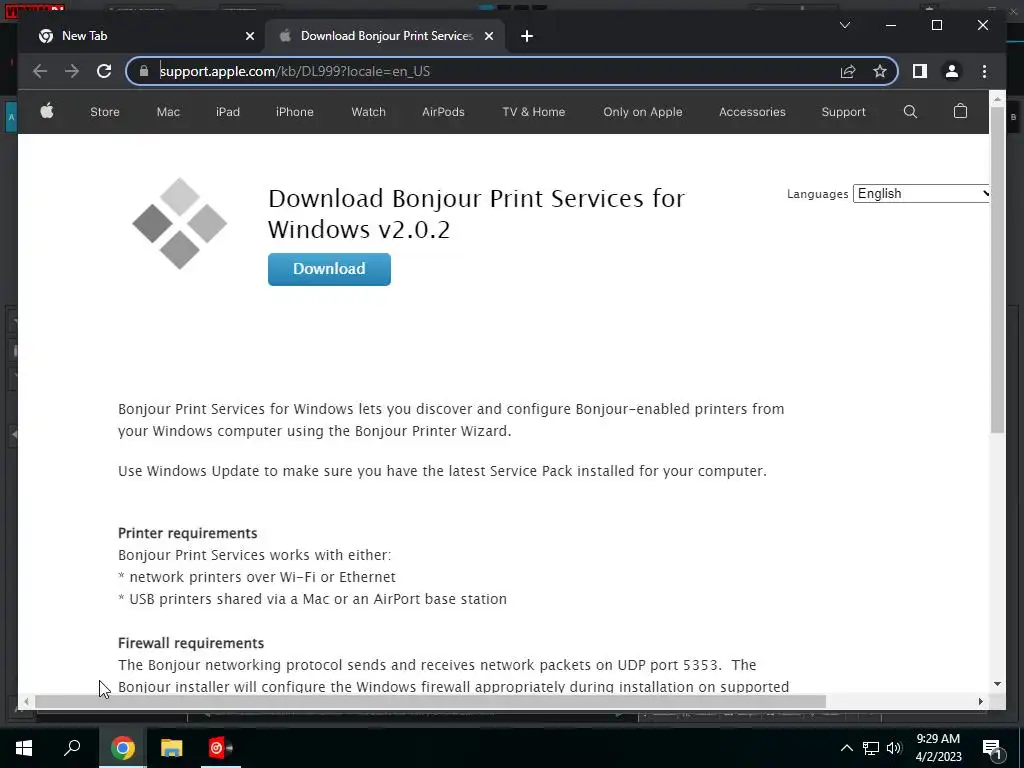
Task: Open a new browser tab
Action: tap(527, 36)
